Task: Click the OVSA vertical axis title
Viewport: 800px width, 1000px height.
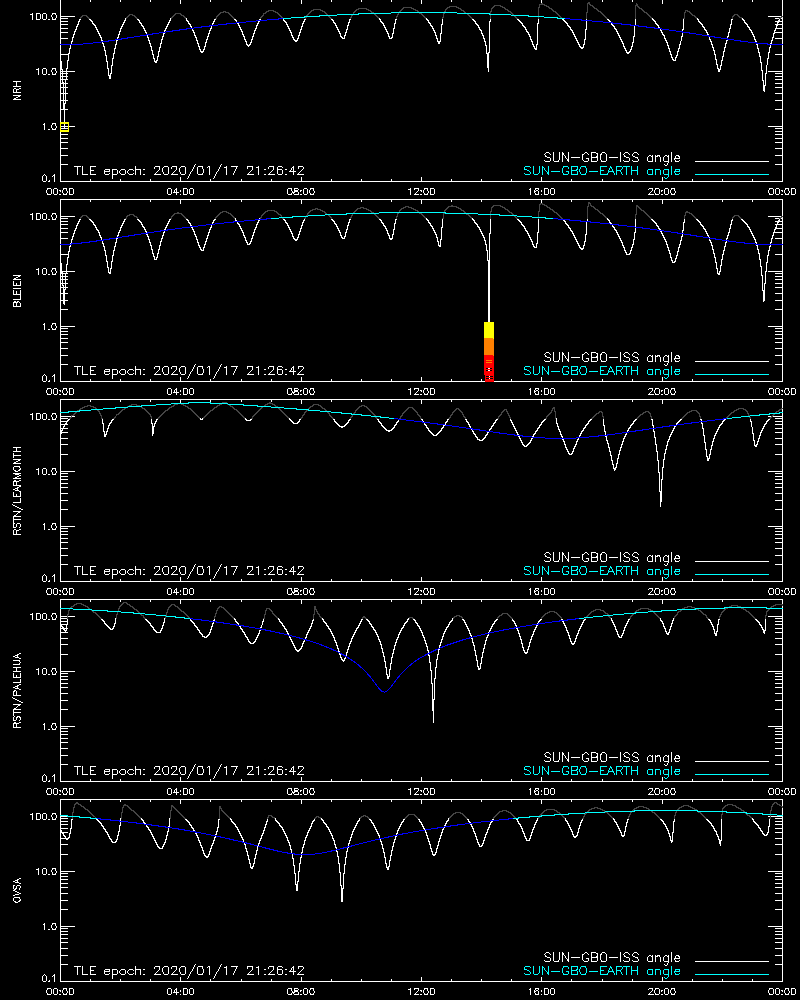Action: pyautogui.click(x=17, y=890)
